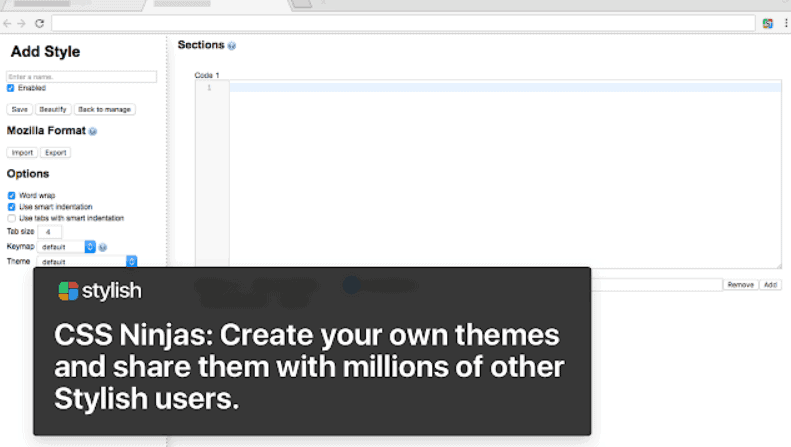Image resolution: width=791 pixels, height=447 pixels.
Task: Click the Add button
Action: click(770, 285)
